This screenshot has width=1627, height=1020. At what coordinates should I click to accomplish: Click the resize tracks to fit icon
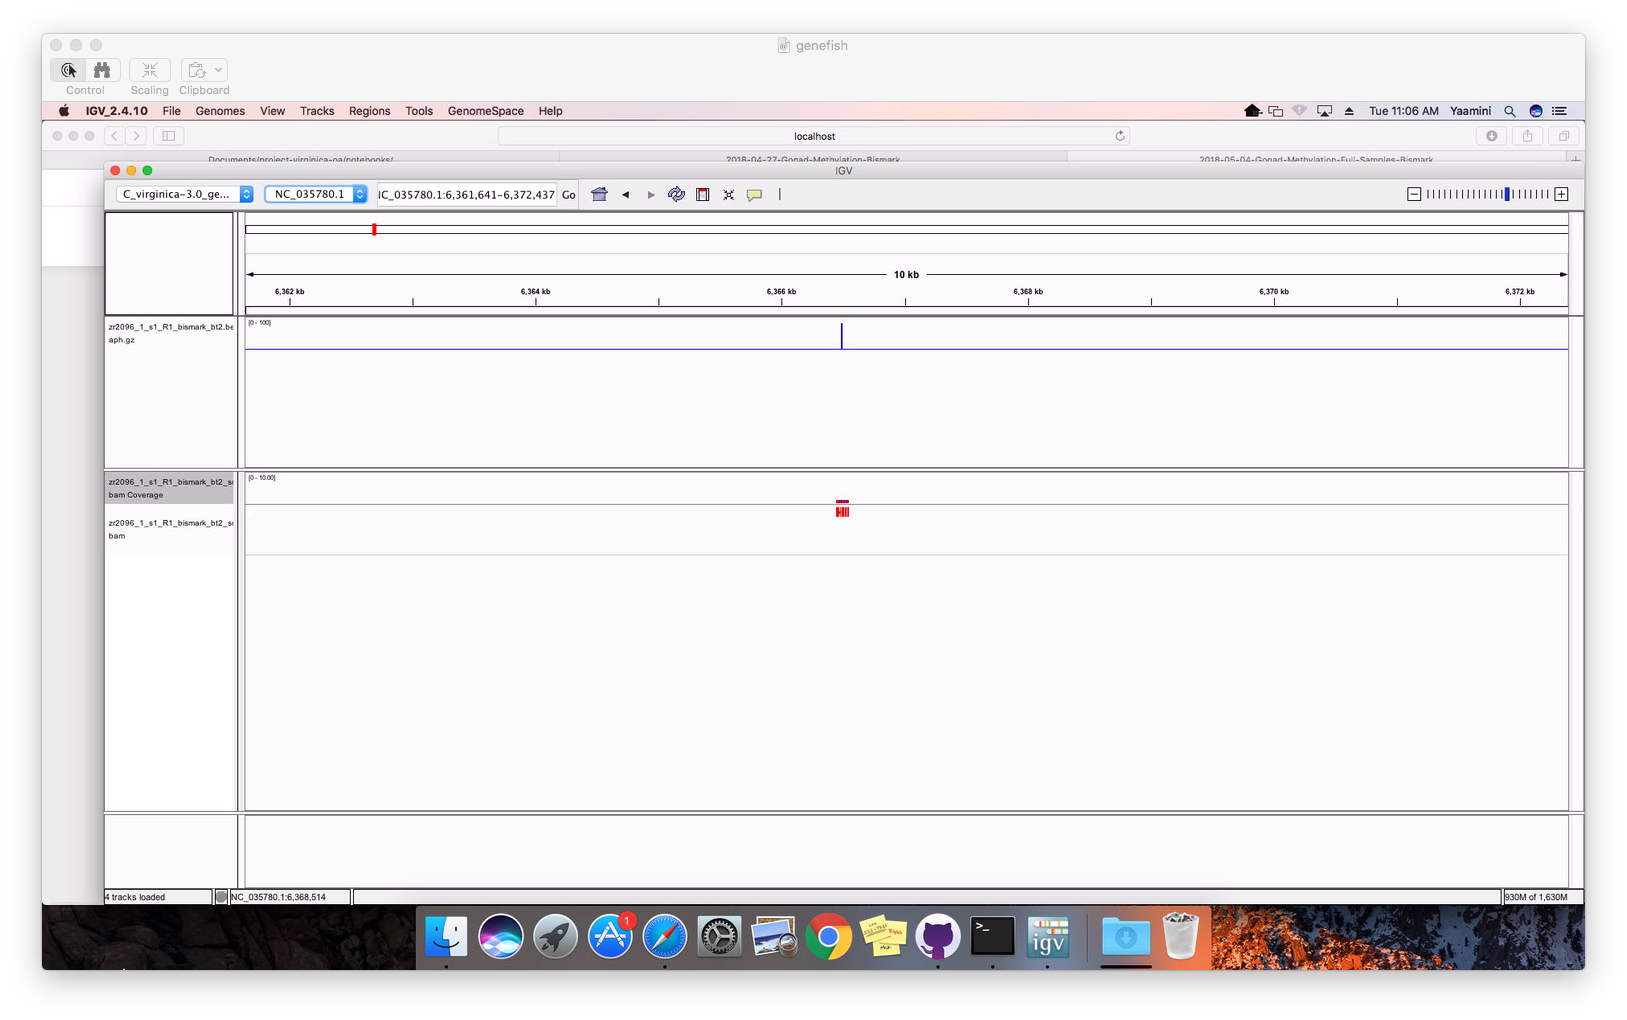729,194
